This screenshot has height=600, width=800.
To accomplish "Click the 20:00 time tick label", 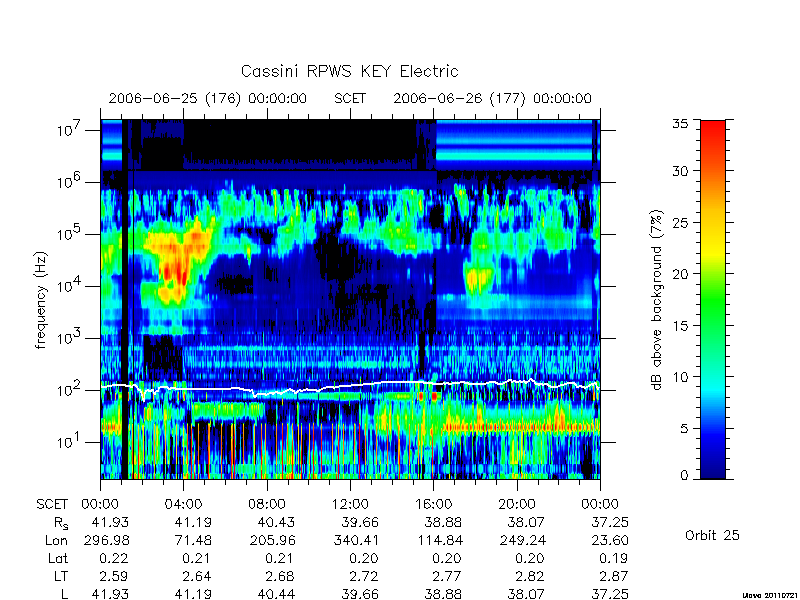I will point(516,504).
